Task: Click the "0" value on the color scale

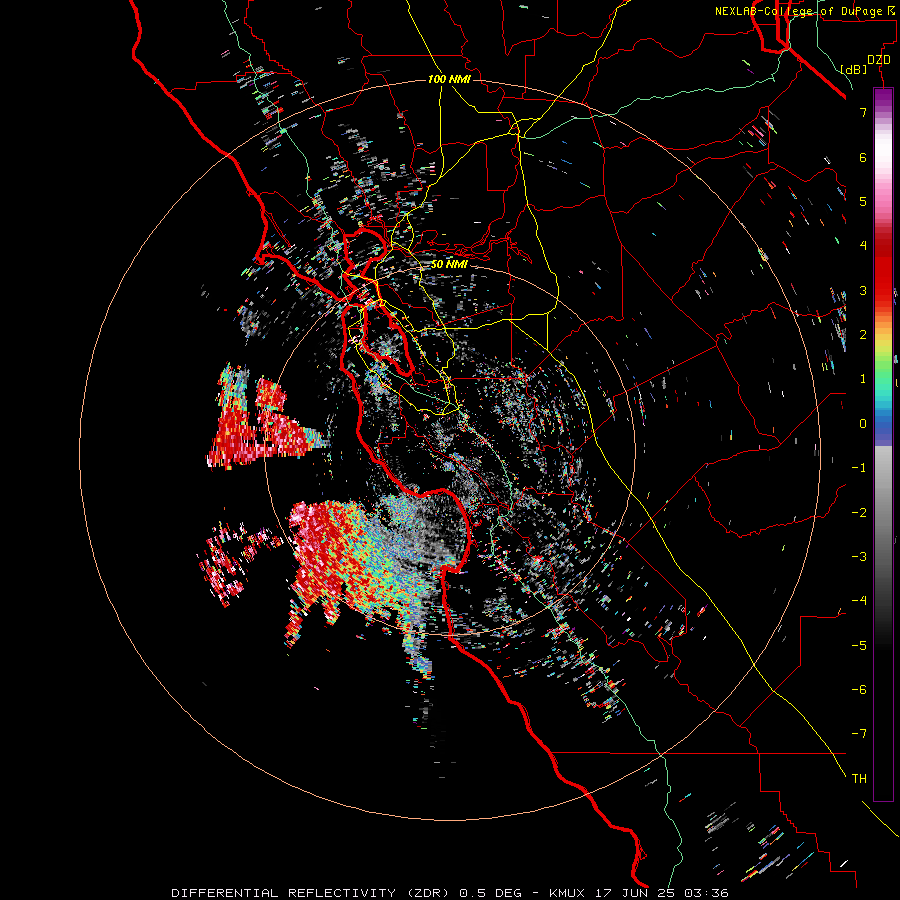Action: coord(863,424)
